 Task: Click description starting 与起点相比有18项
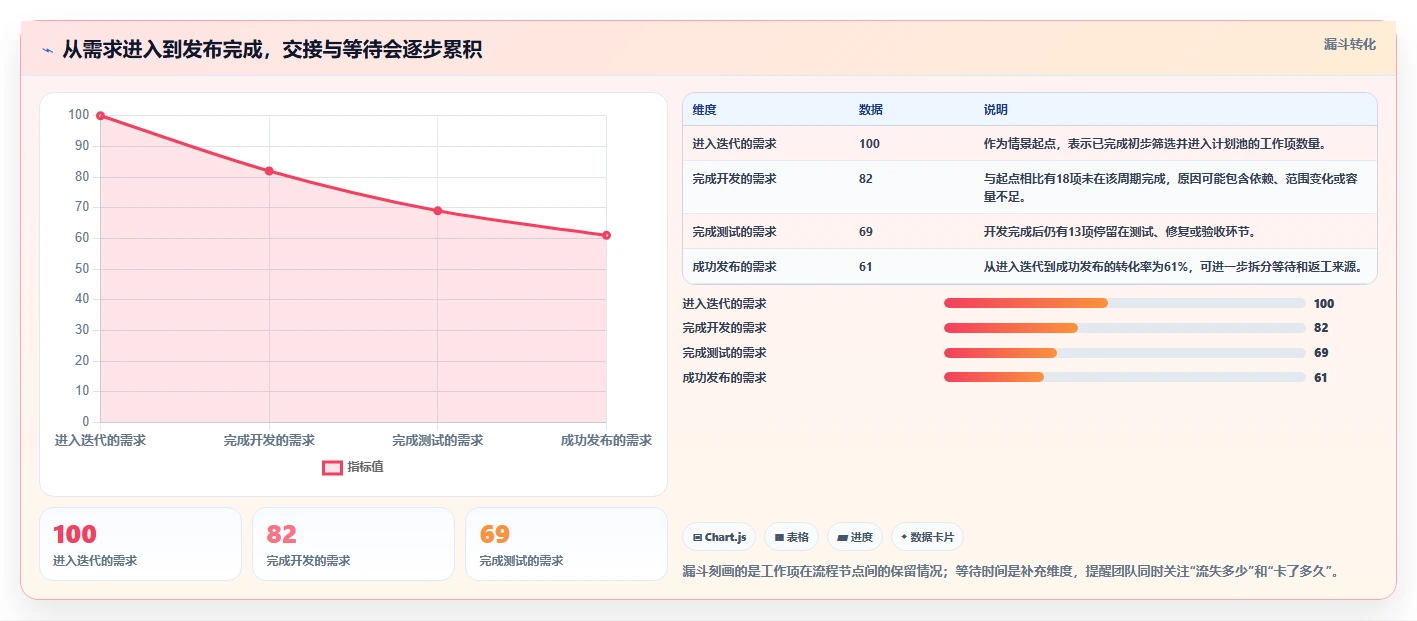pos(1171,188)
